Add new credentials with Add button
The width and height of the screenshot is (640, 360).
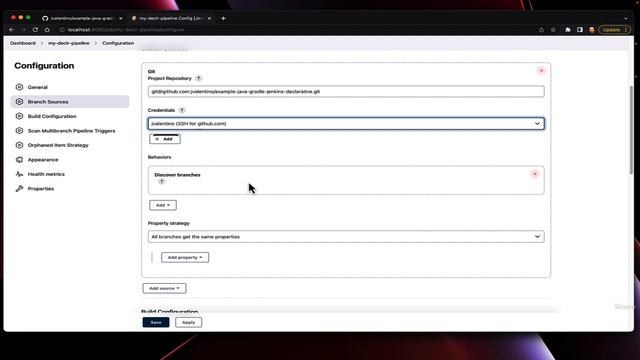coord(165,139)
